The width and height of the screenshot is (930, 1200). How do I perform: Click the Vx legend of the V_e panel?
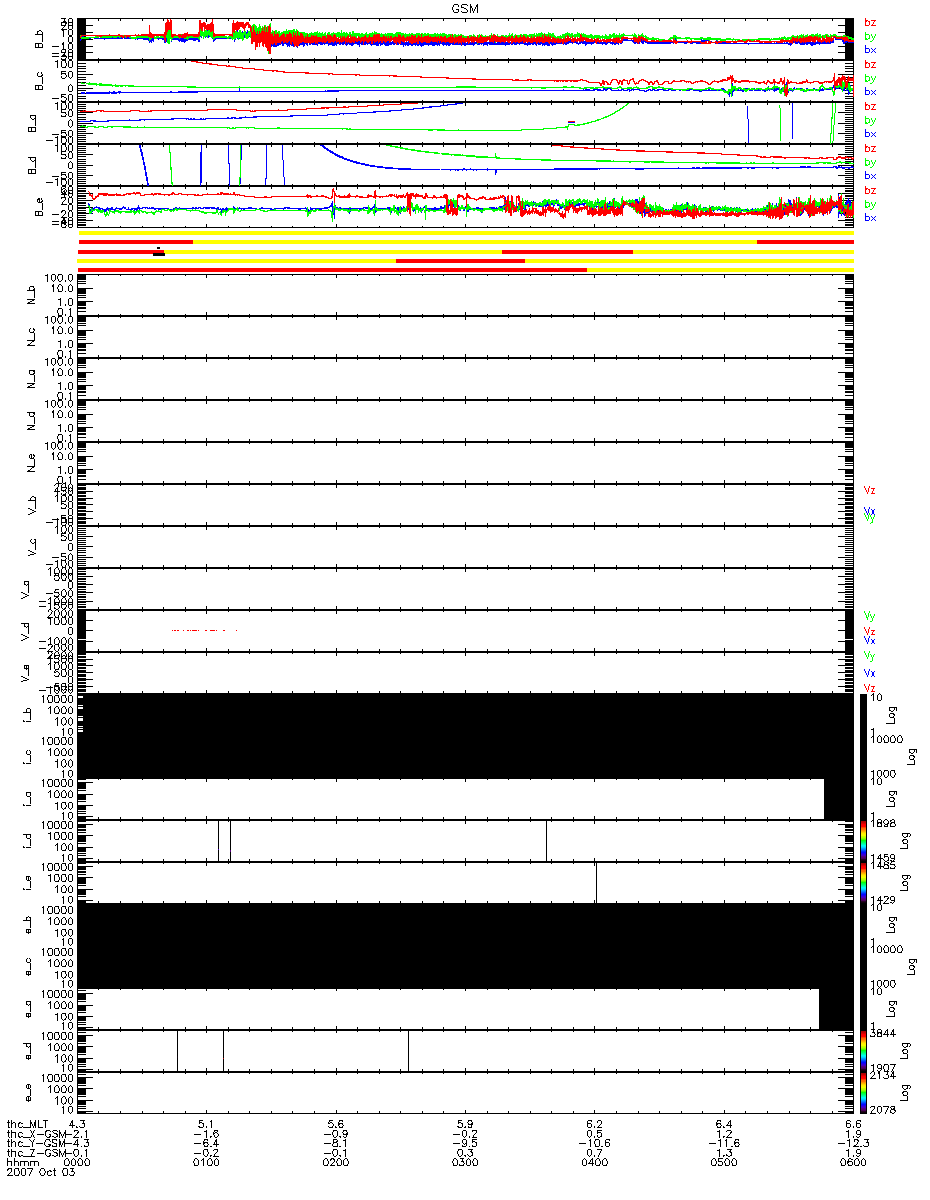pos(870,673)
